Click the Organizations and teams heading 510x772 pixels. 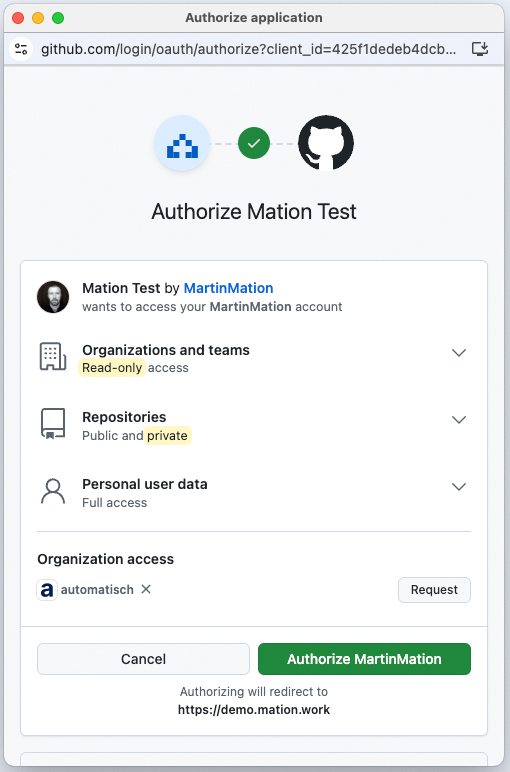pyautogui.click(x=166, y=350)
